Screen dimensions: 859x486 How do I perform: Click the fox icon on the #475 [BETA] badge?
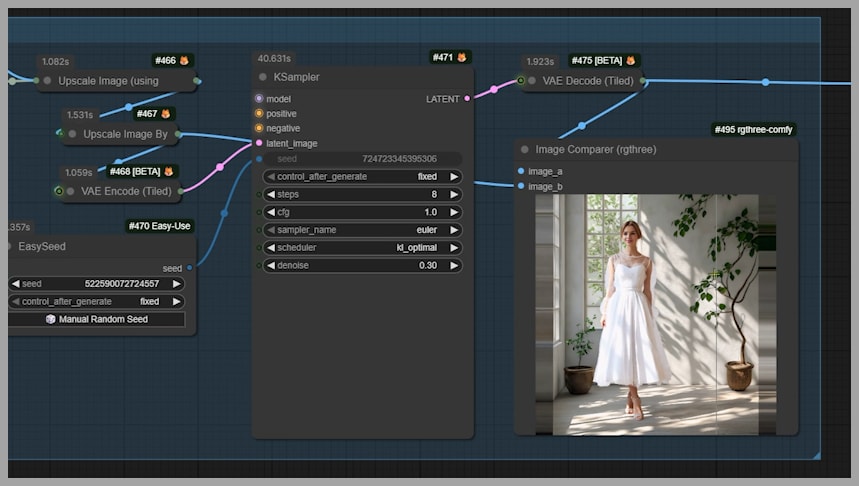[x=630, y=61]
